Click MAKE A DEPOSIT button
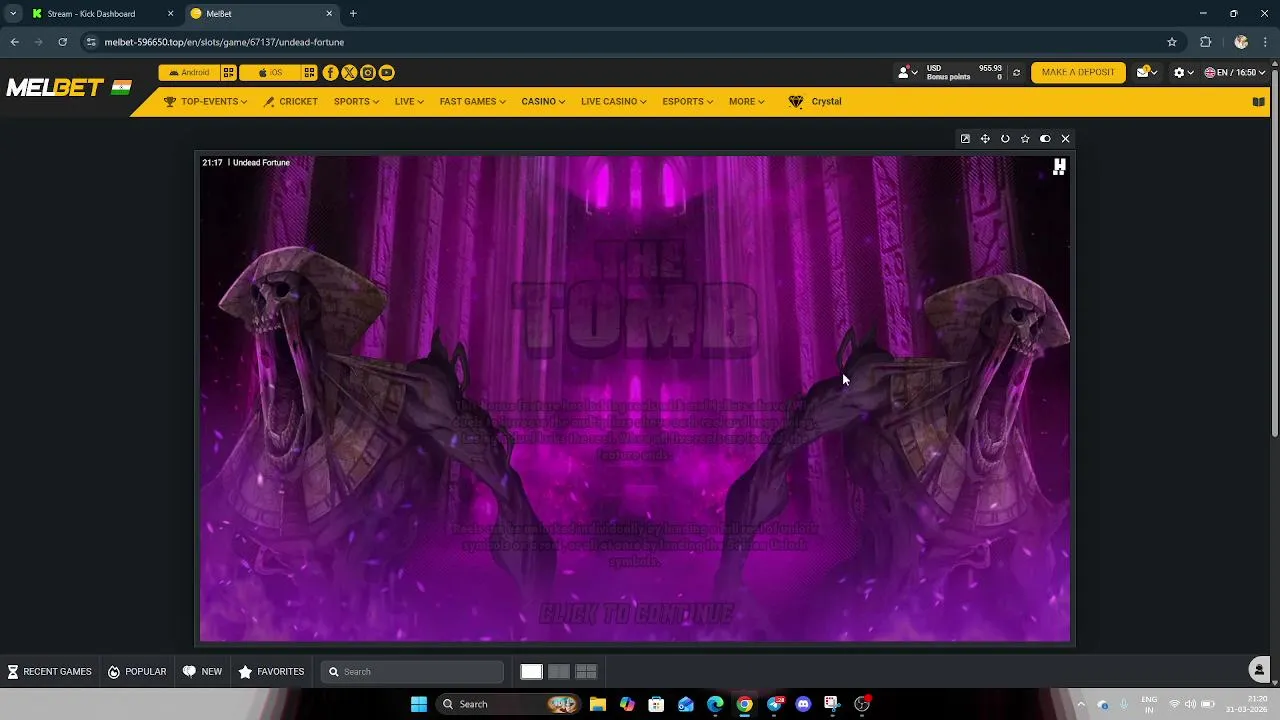The height and width of the screenshot is (720, 1280). pos(1078,72)
